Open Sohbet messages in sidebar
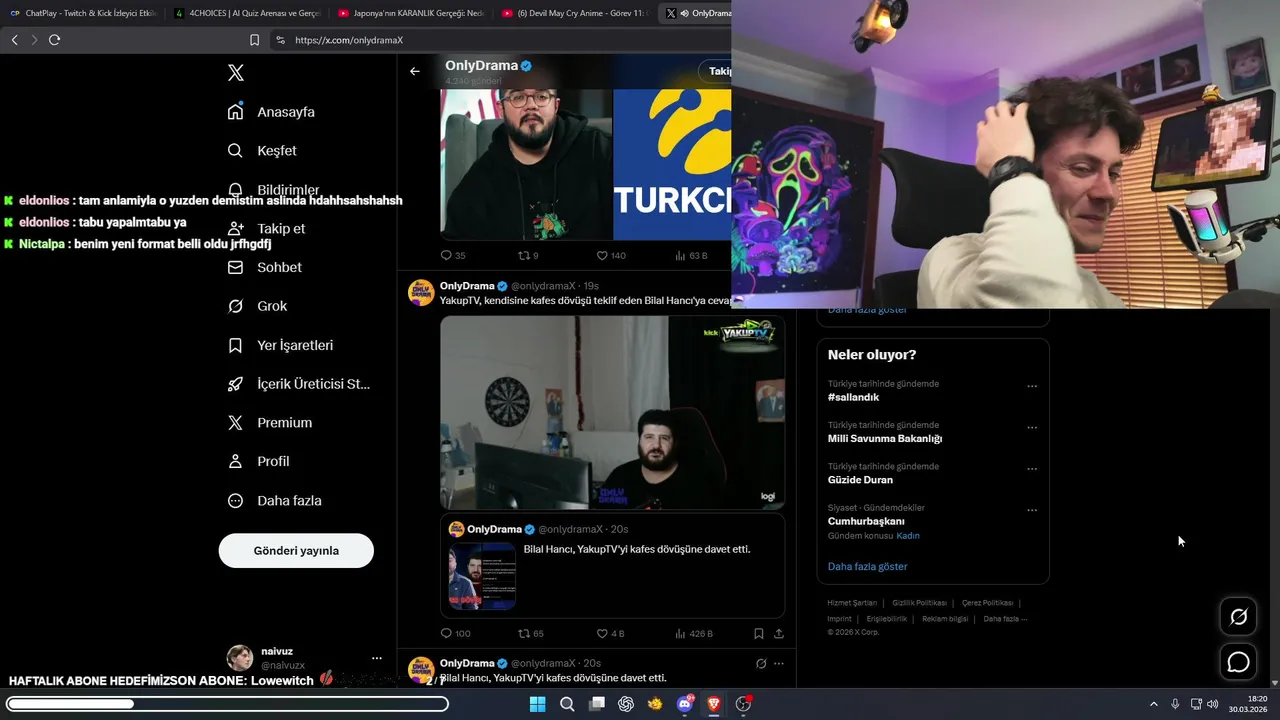The height and width of the screenshot is (720, 1280). (265, 267)
